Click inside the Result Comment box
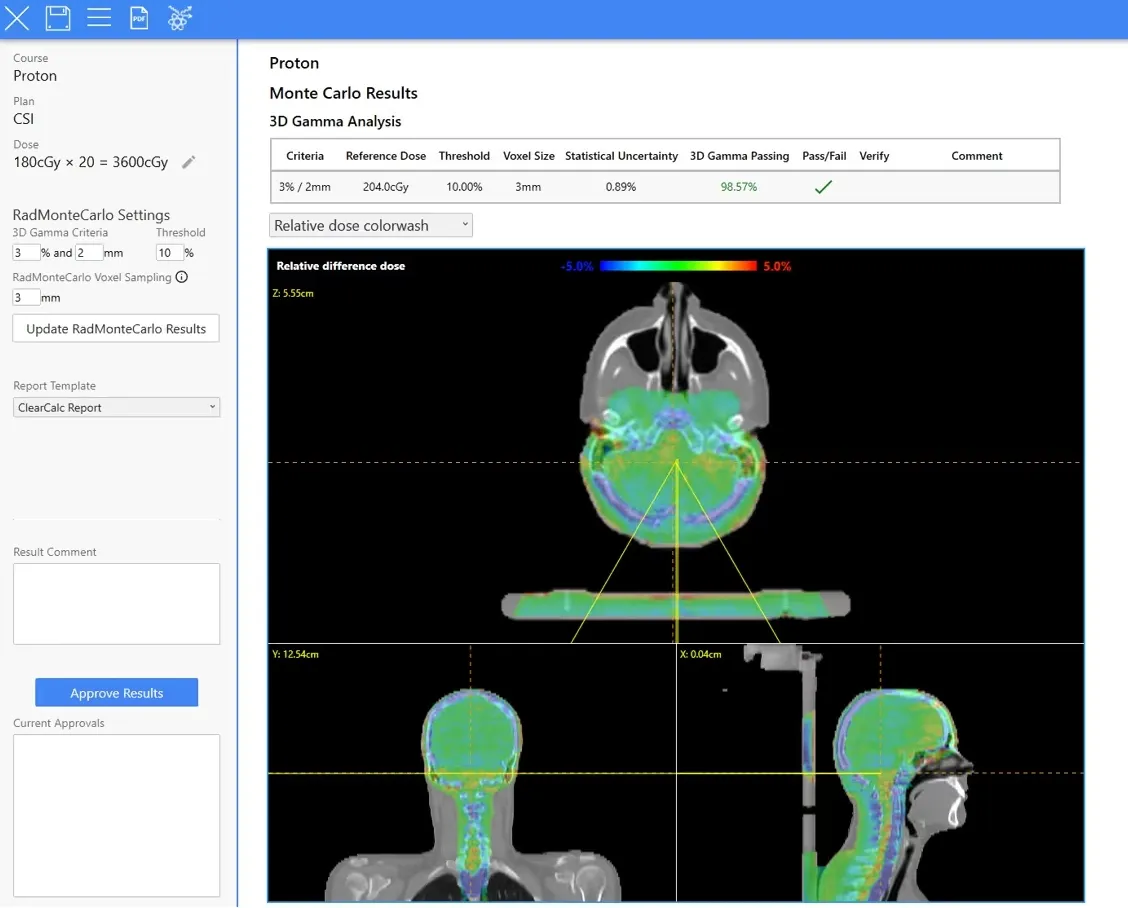 tap(116, 603)
